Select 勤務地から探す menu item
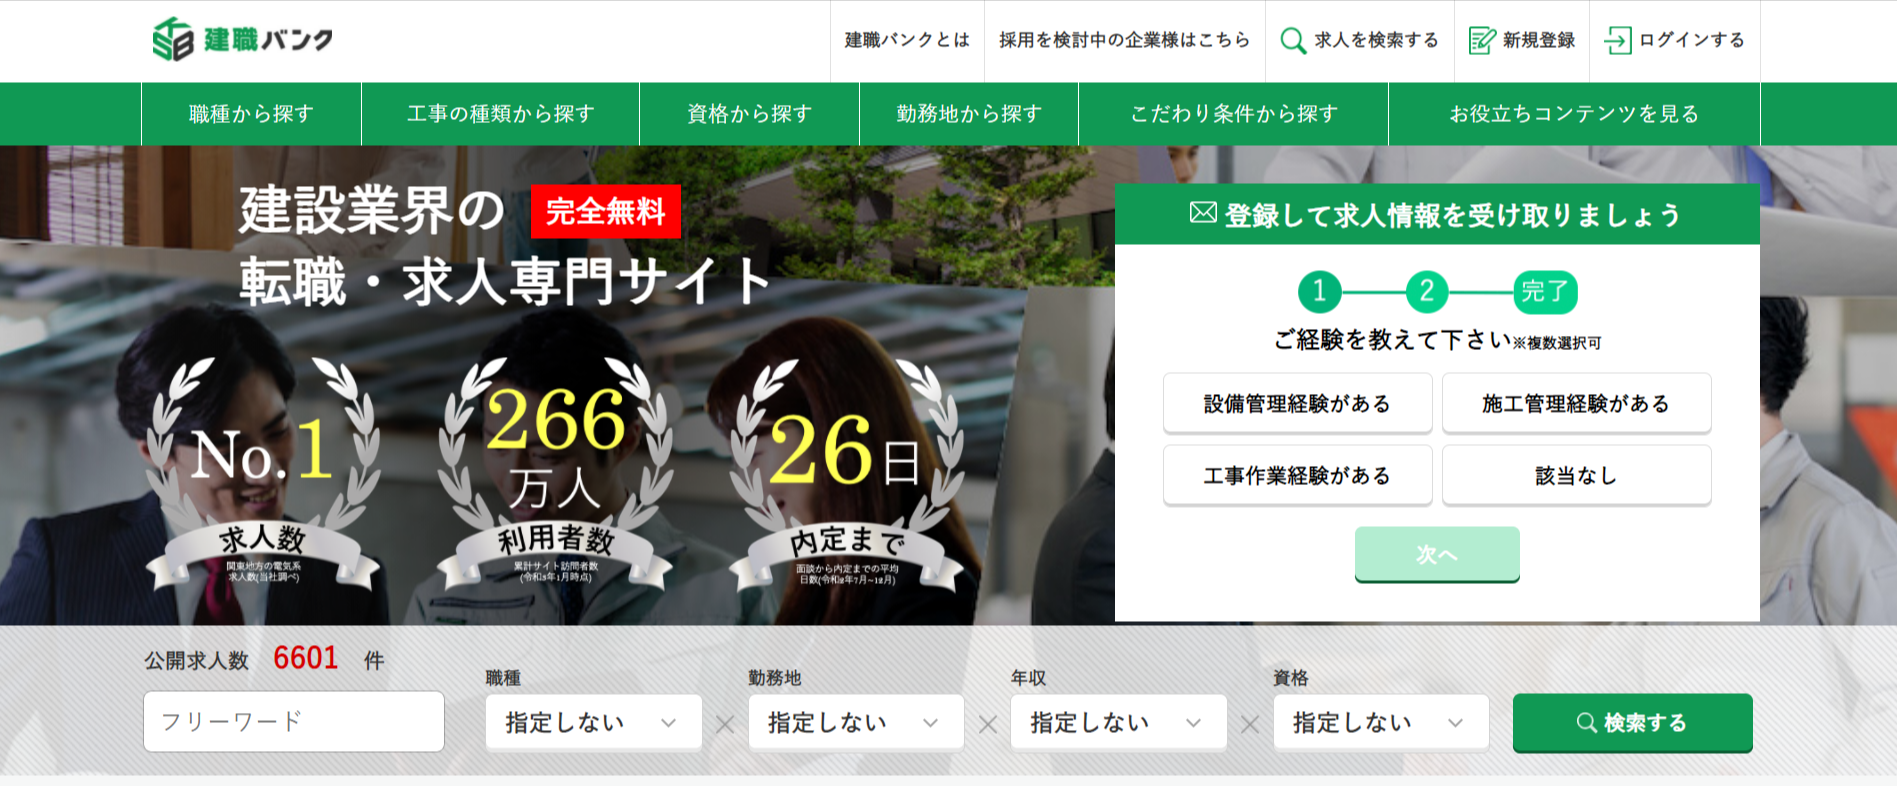The width and height of the screenshot is (1897, 786). coord(969,114)
